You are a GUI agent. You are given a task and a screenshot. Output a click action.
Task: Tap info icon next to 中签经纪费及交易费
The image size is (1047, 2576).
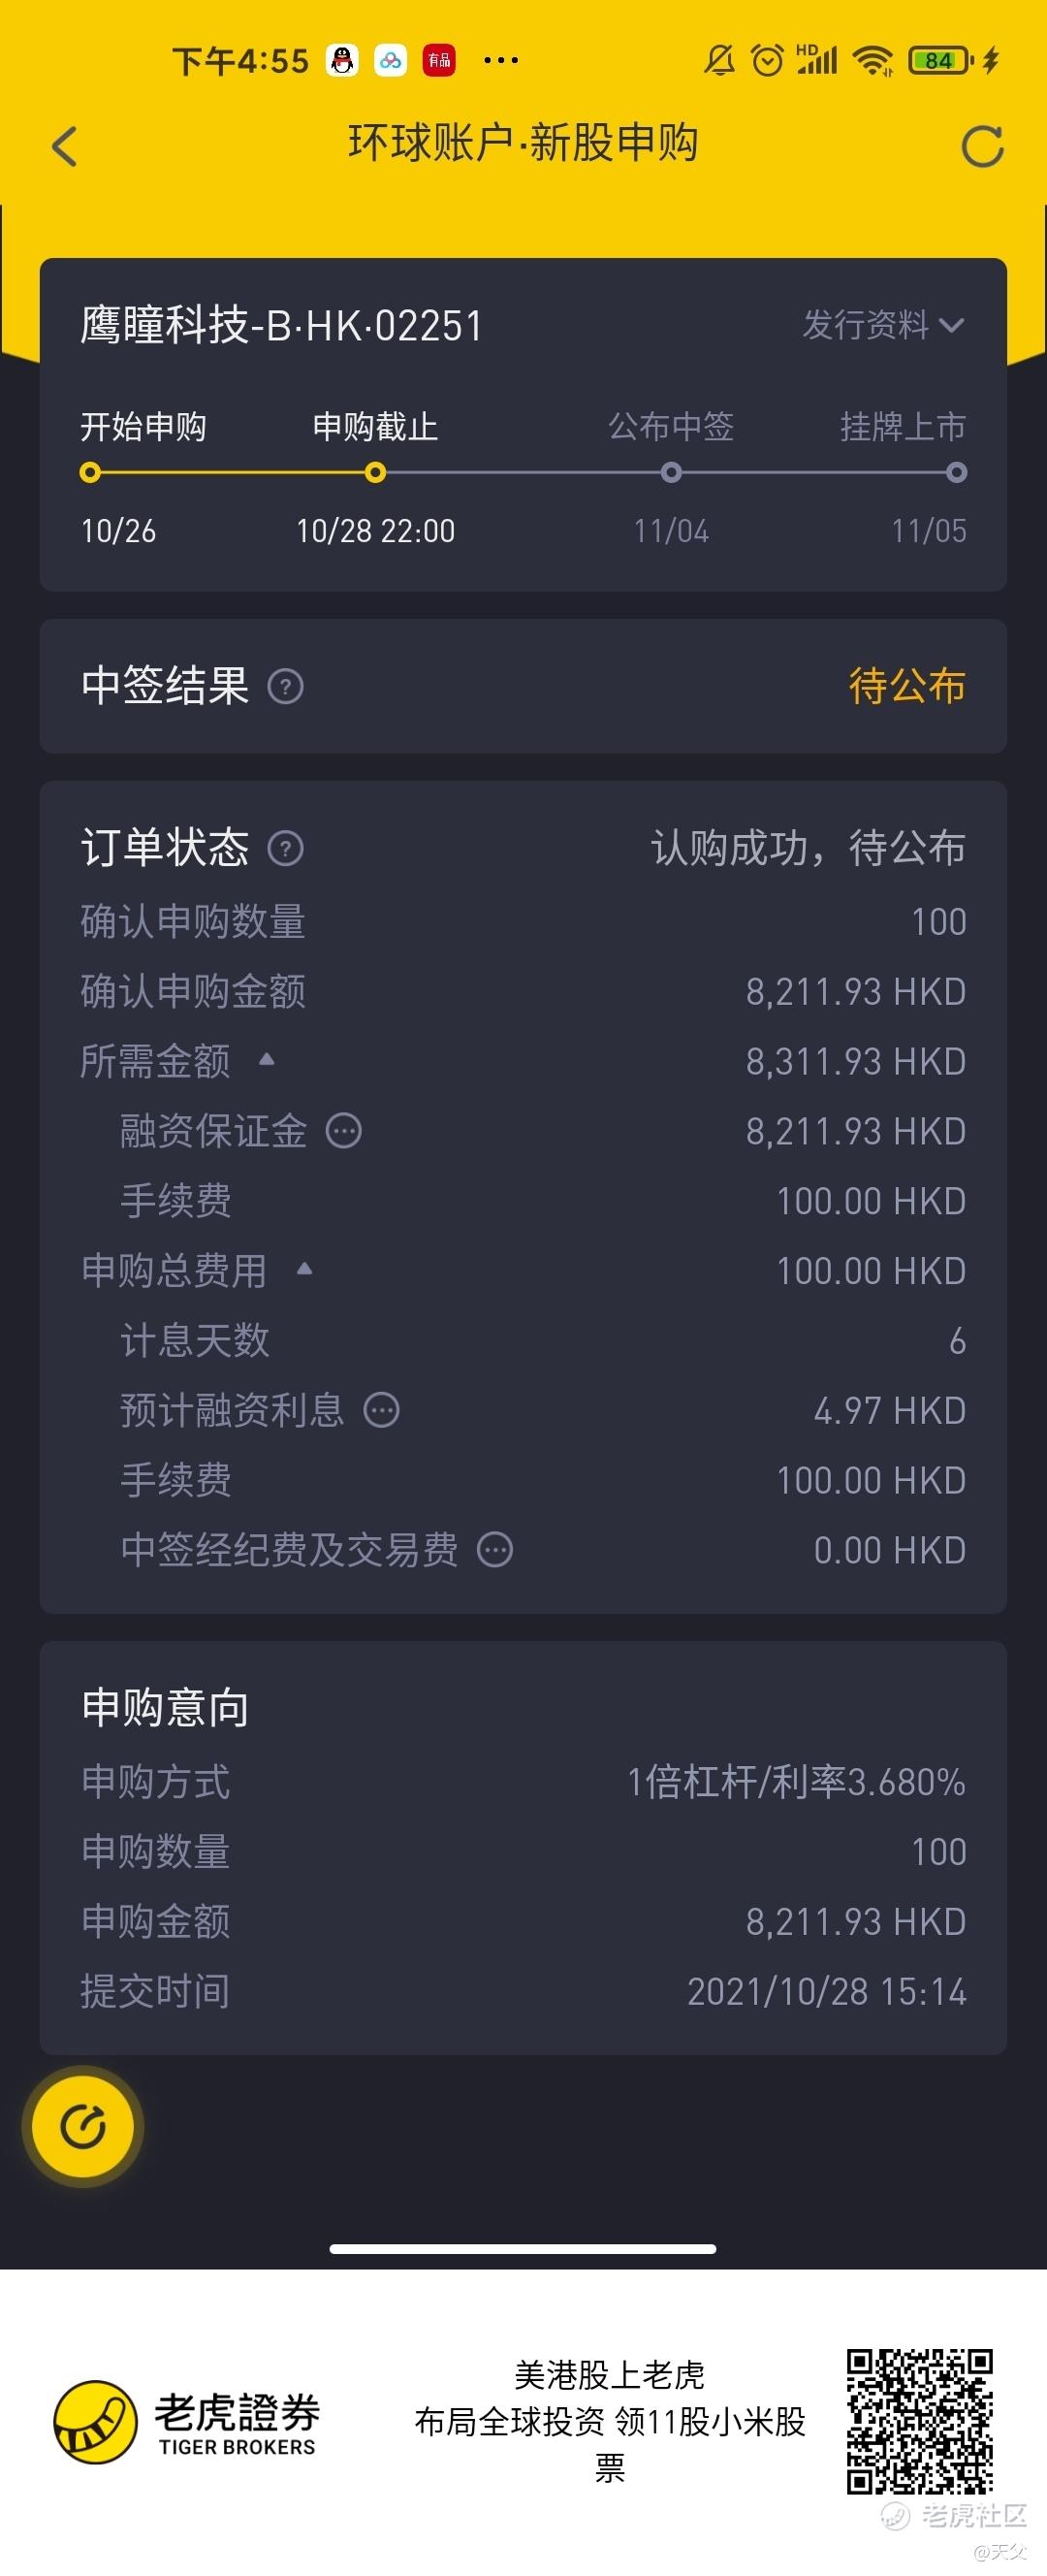[x=495, y=1550]
